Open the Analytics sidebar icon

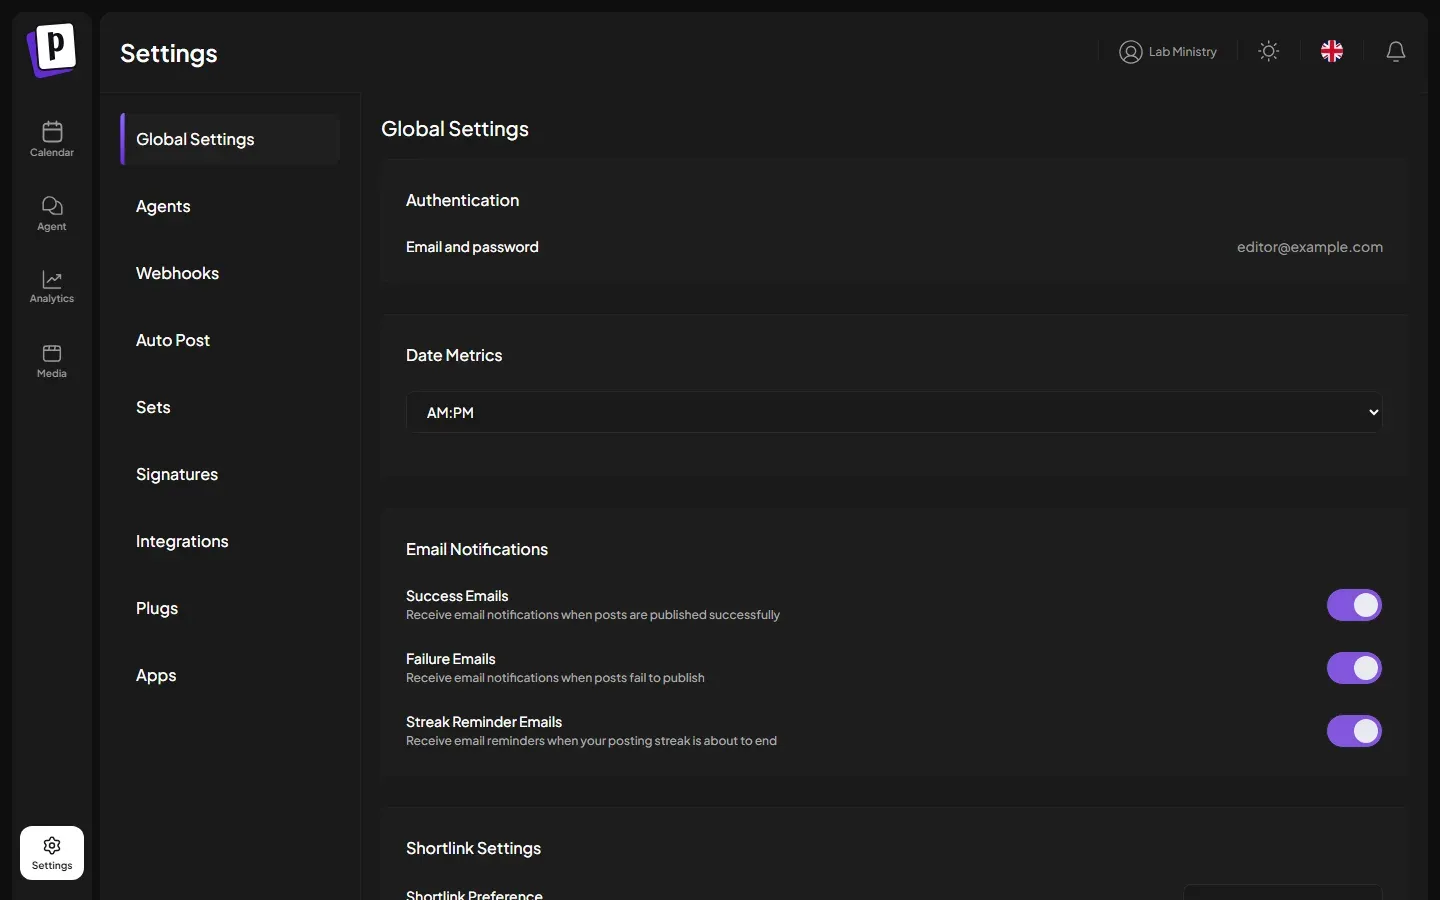click(52, 286)
